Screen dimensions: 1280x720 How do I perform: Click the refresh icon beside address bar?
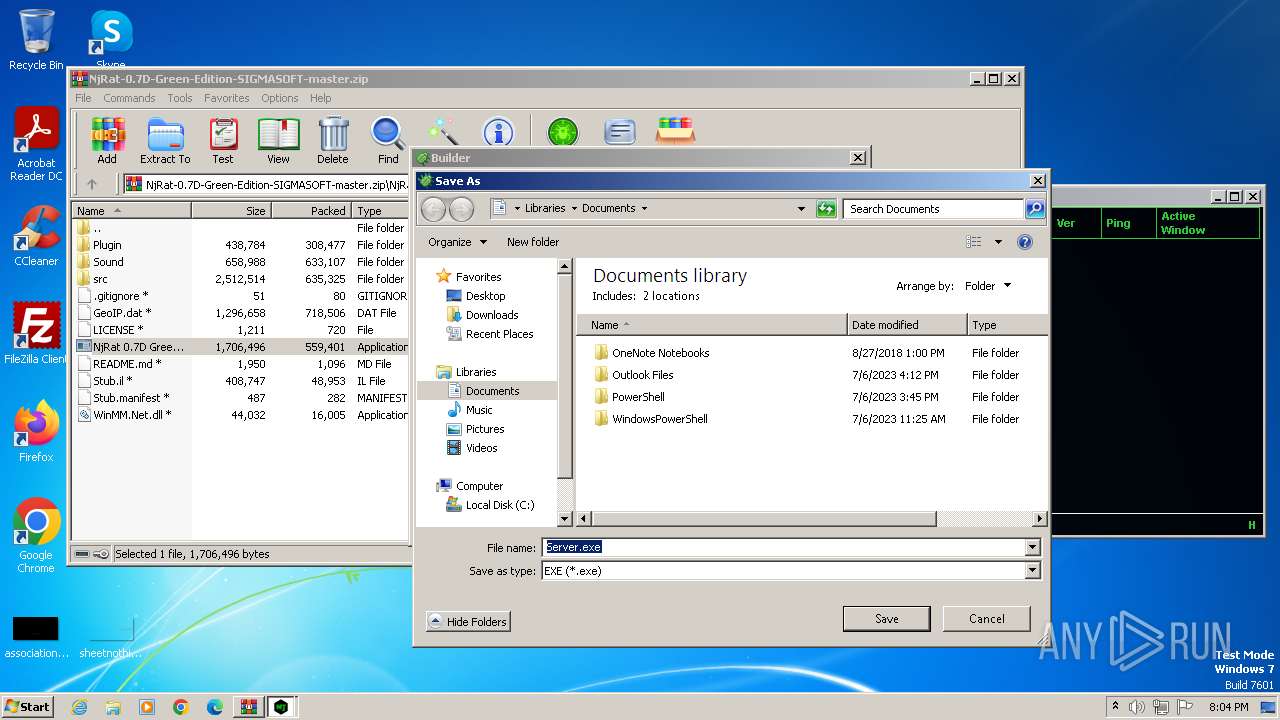click(826, 209)
